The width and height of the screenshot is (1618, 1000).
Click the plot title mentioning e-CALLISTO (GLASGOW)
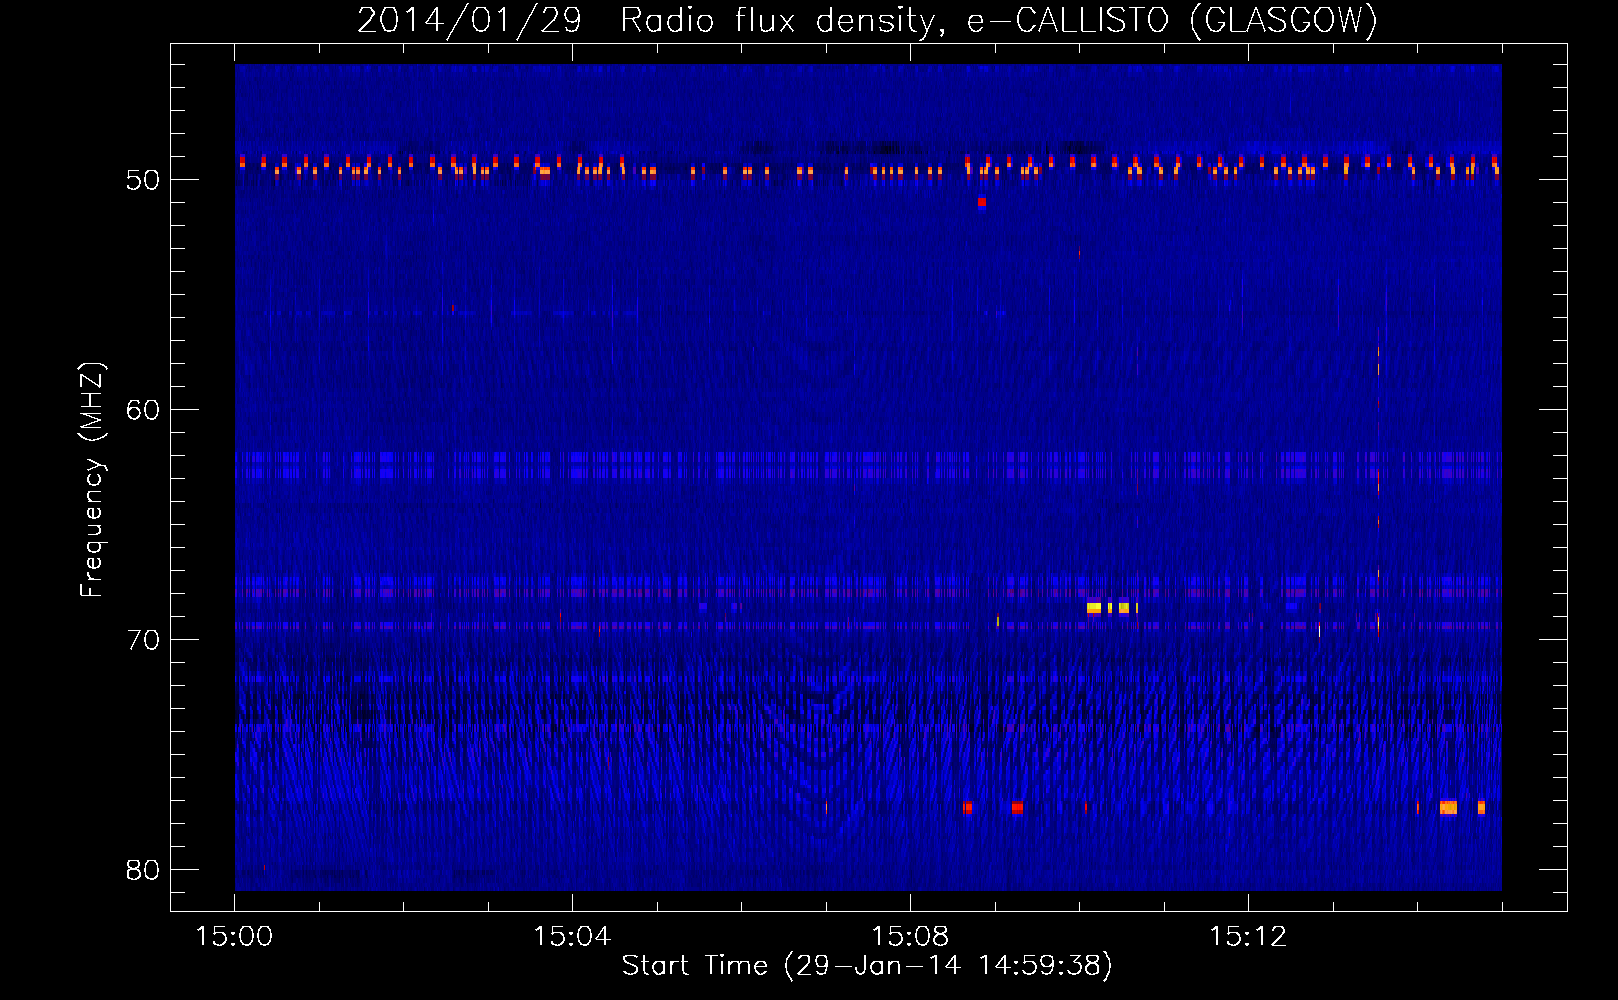867,20
